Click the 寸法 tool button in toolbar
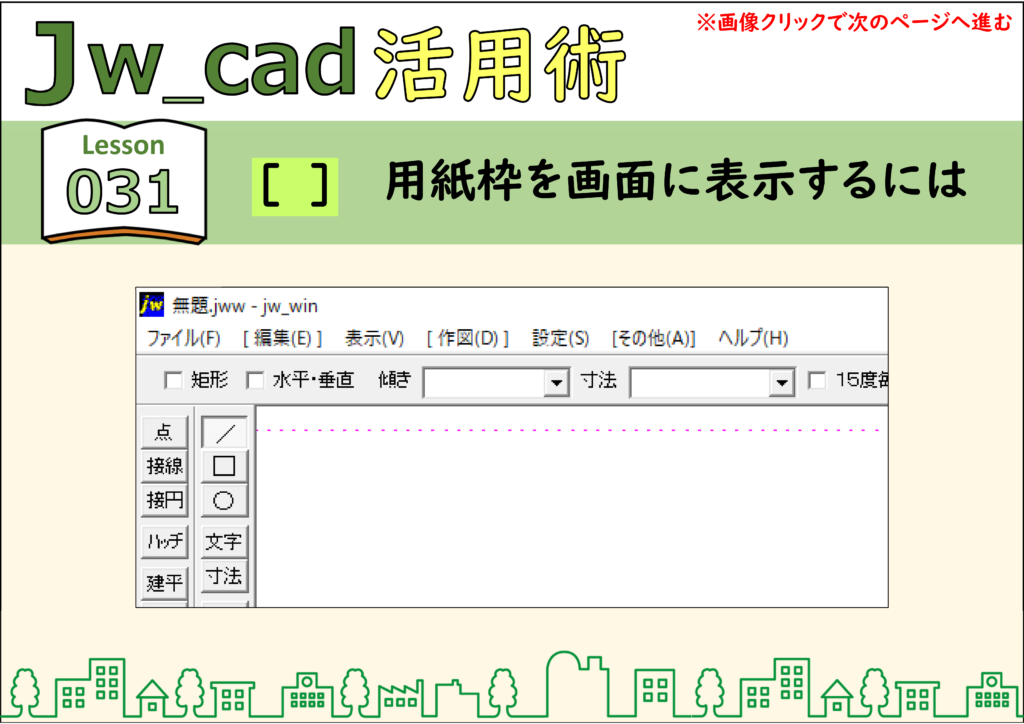 [x=224, y=576]
